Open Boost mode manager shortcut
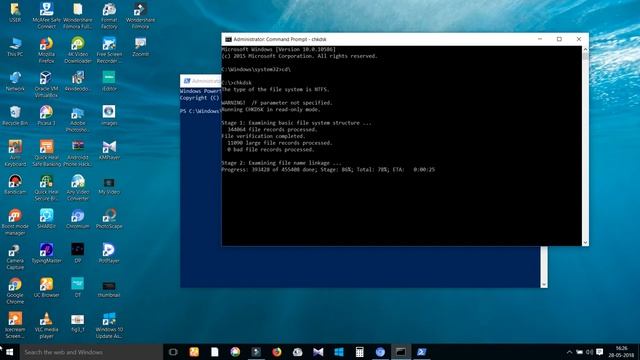This screenshot has height=360, width=640. pos(15,222)
